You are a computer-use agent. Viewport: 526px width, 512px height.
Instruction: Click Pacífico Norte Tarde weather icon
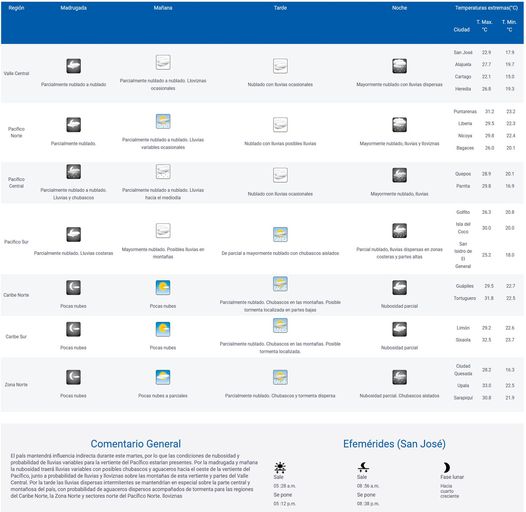[280, 125]
